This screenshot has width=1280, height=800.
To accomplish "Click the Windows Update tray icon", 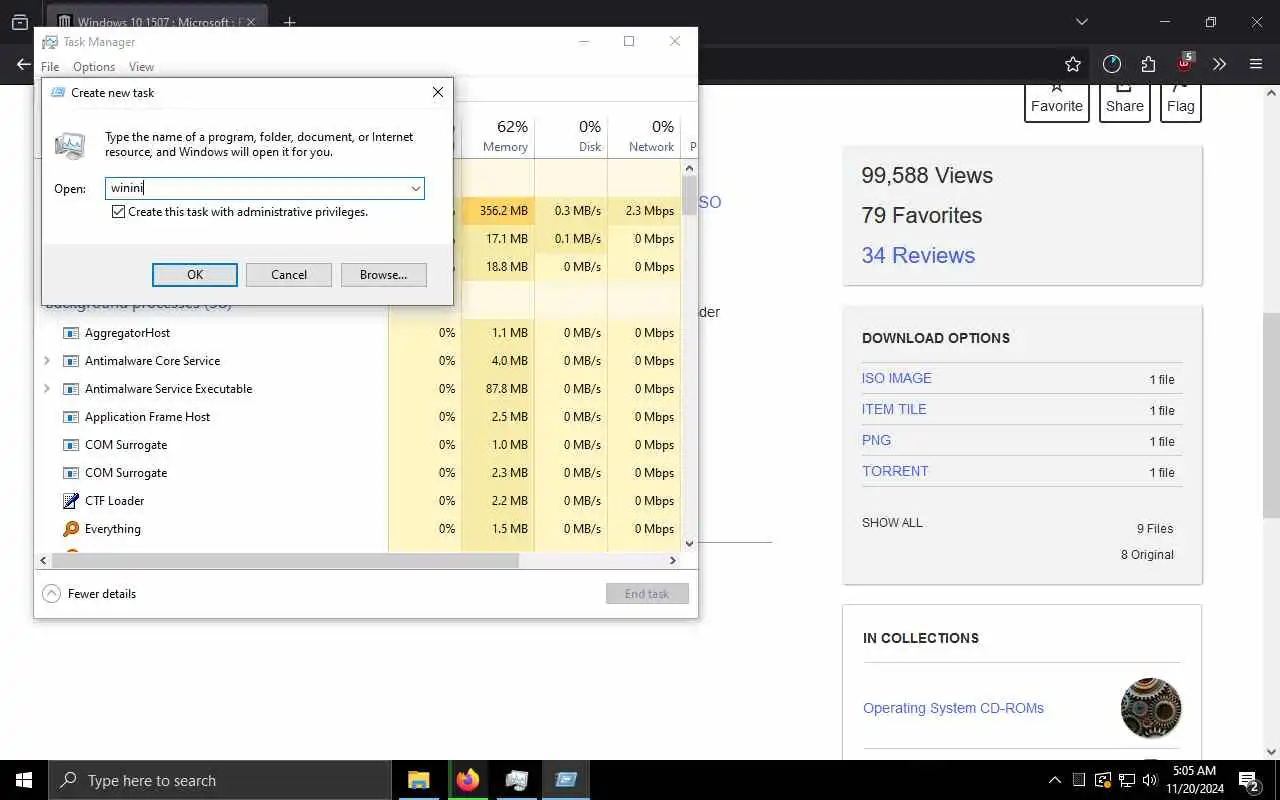I will pyautogui.click(x=1102, y=780).
